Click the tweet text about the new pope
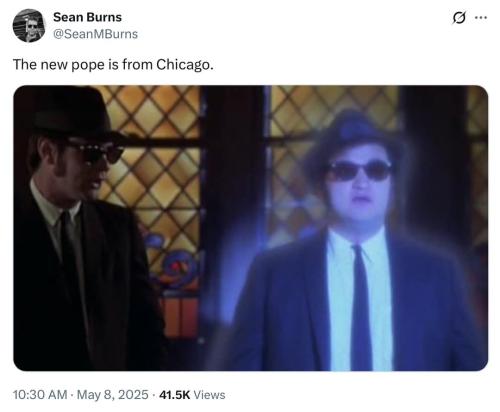The width and height of the screenshot is (500, 412). (113, 64)
